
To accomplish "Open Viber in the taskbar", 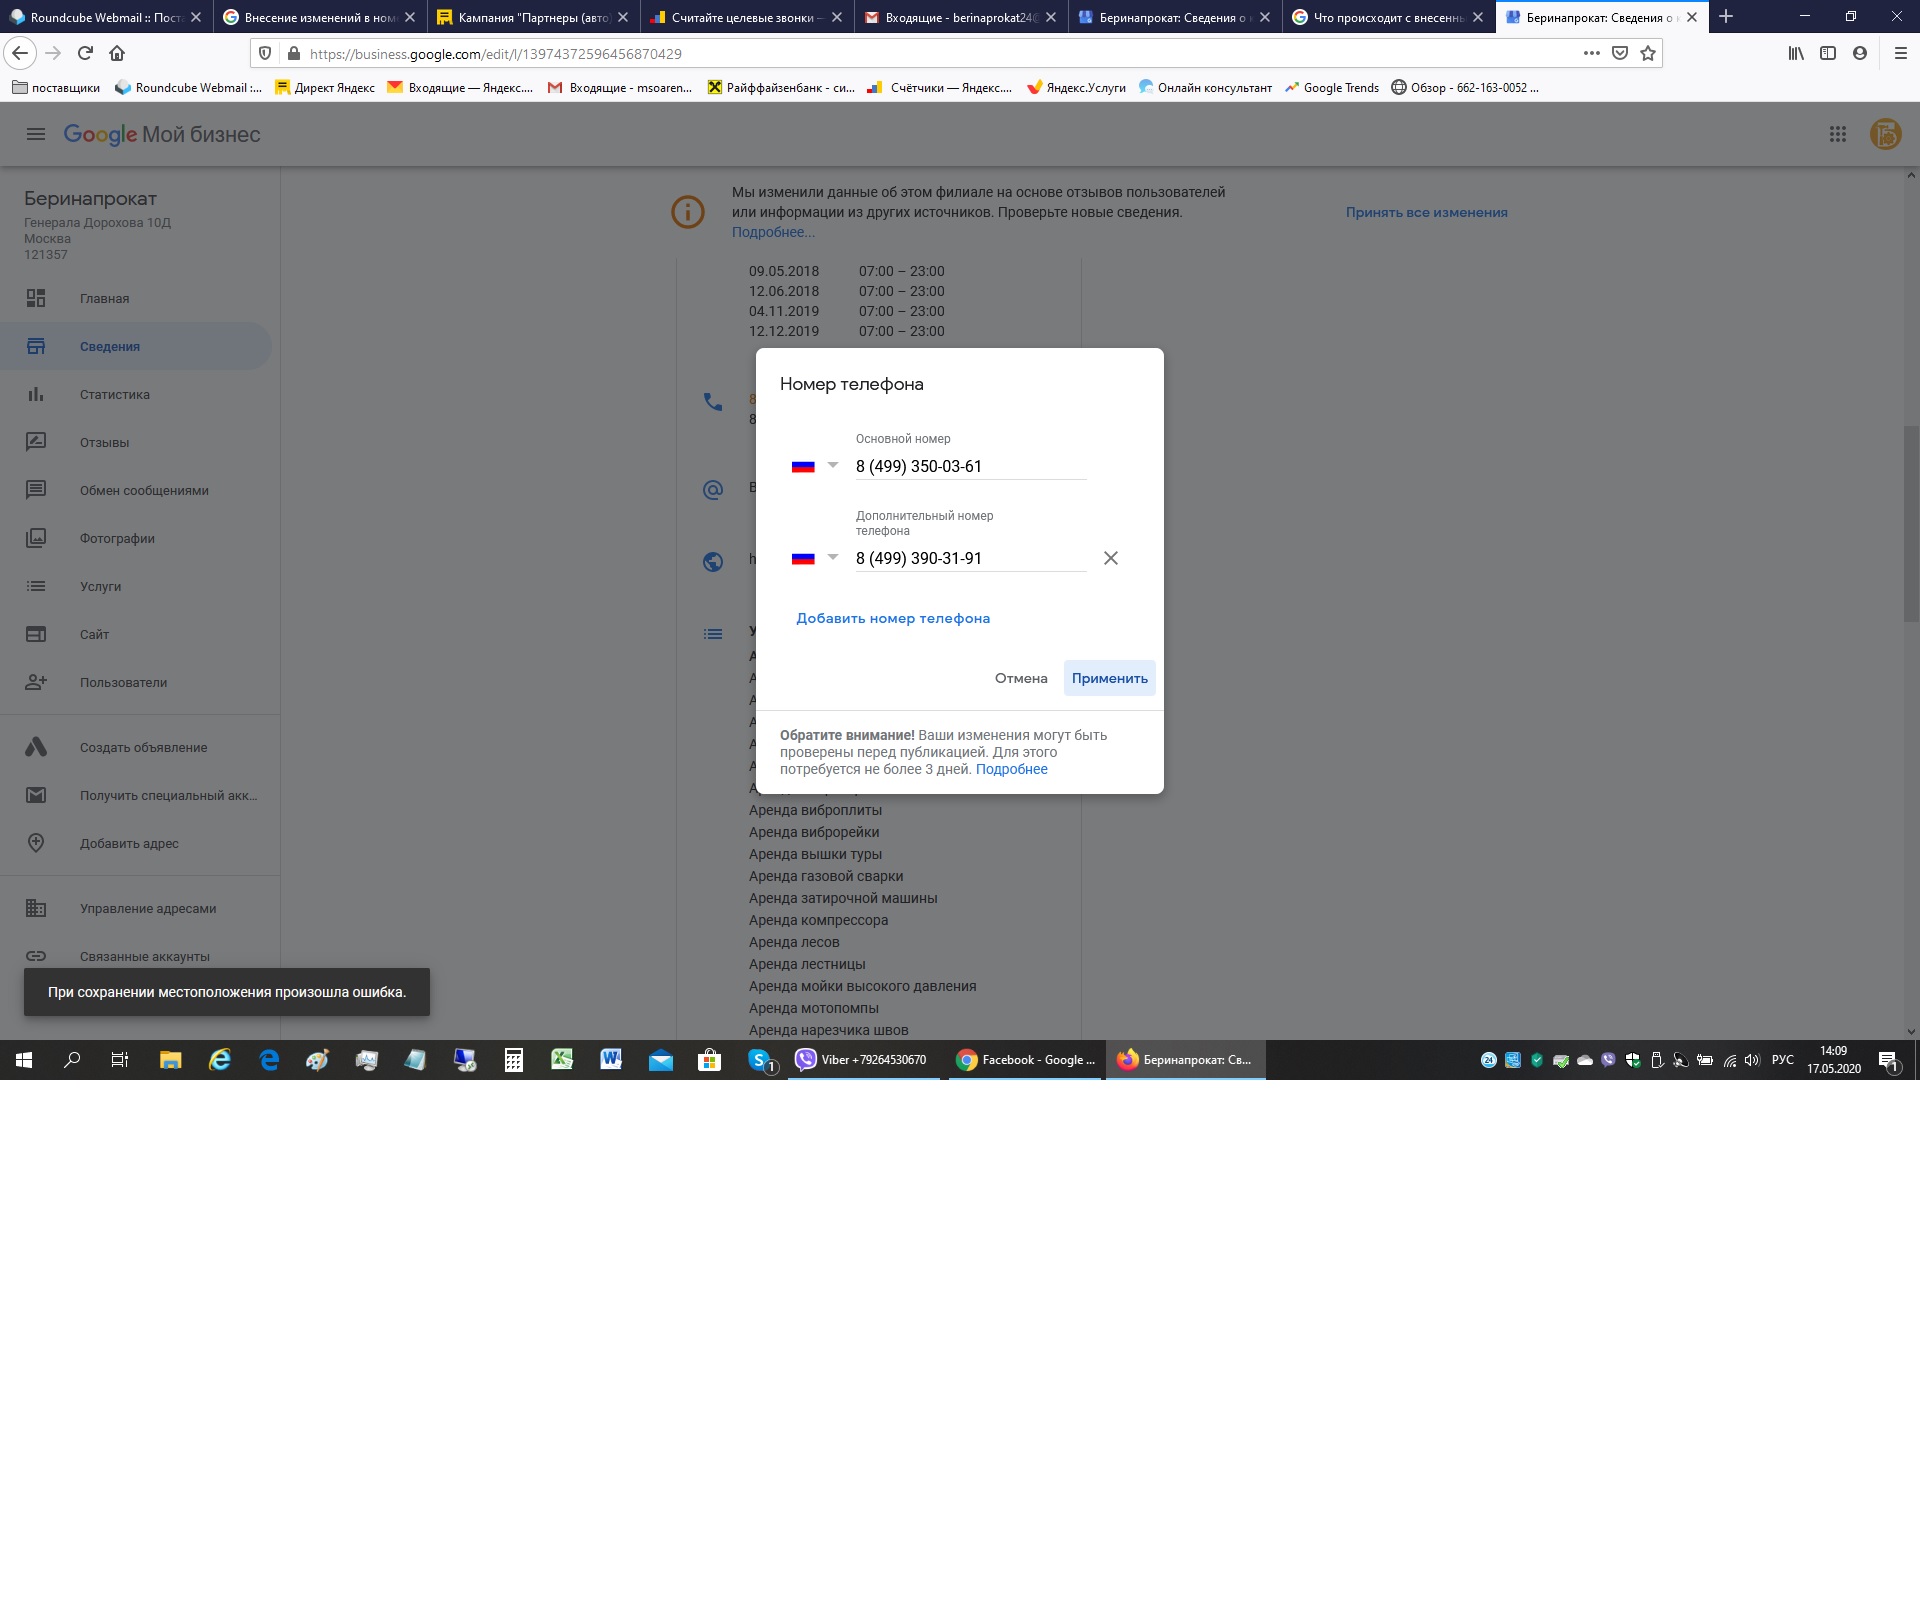I will (863, 1060).
